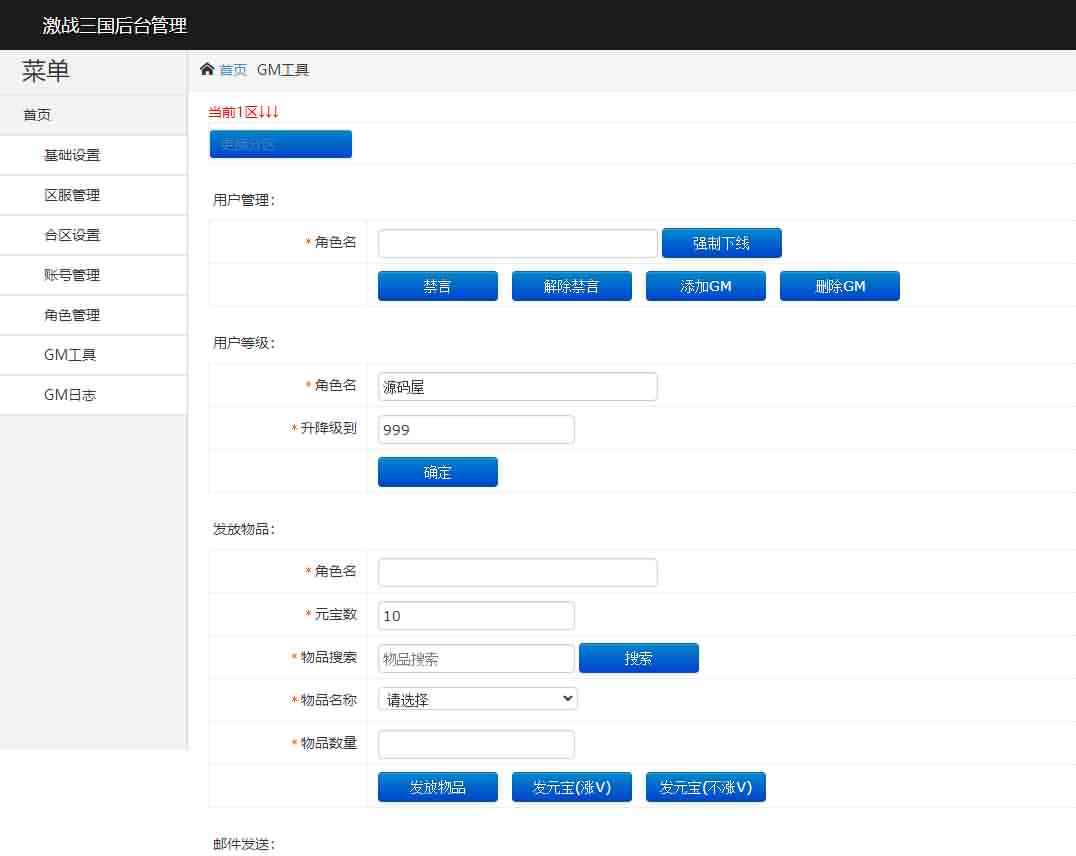Click the 首页 breadcrumb link

233,70
